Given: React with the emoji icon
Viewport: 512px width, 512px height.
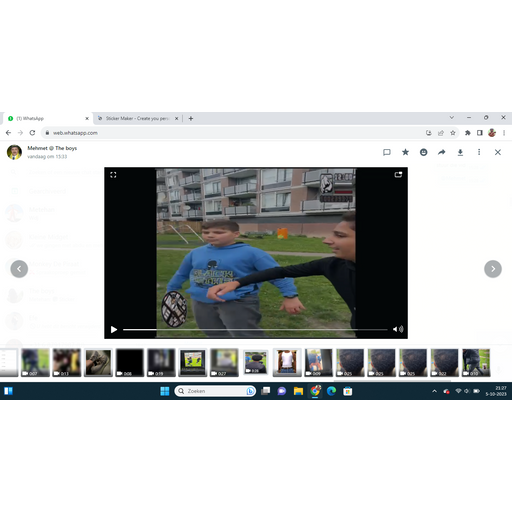Looking at the screenshot, I should 423,152.
